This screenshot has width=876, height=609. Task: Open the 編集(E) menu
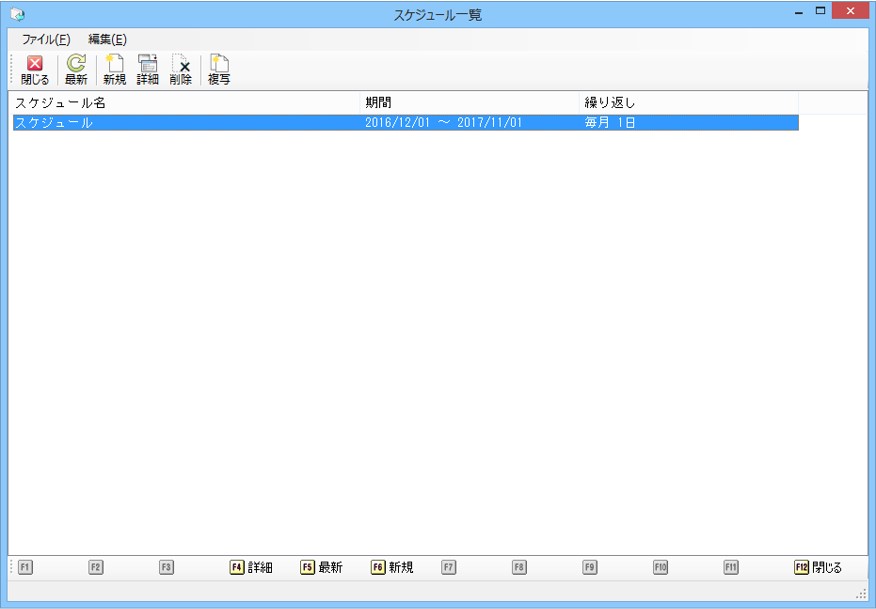click(107, 39)
